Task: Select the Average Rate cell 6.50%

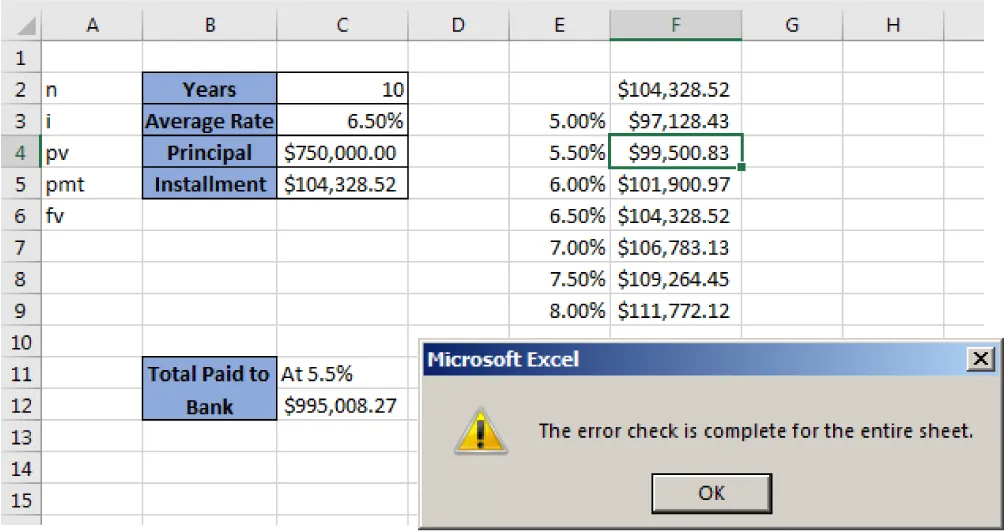Action: point(342,122)
